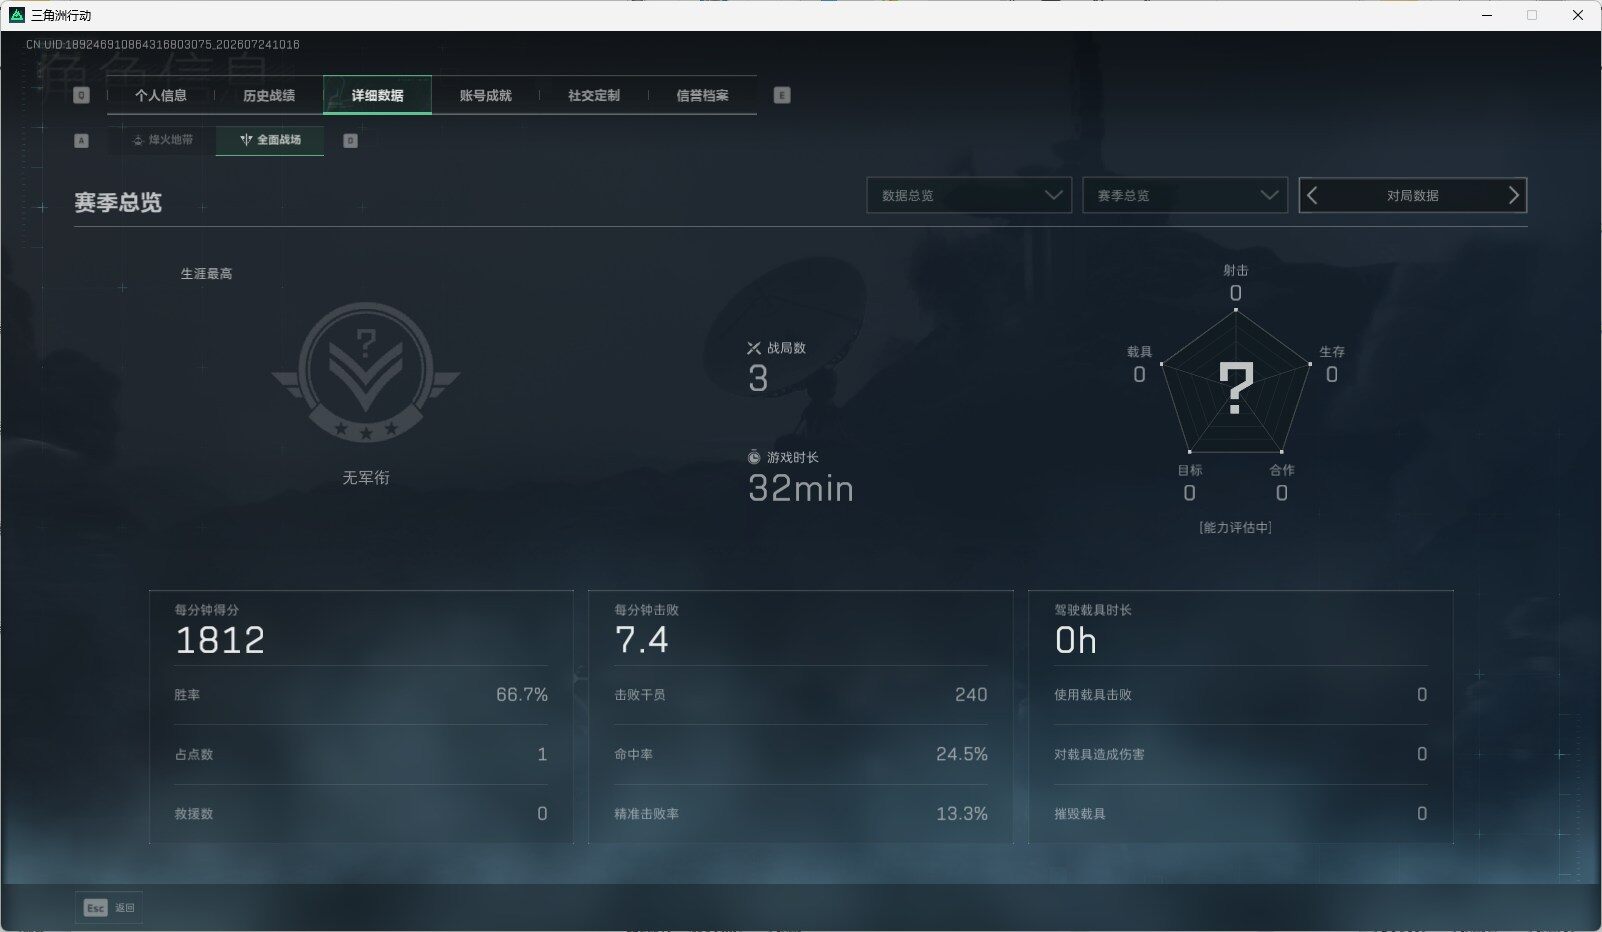
Task: Click right arrow beside 对局数据
Action: point(1513,195)
